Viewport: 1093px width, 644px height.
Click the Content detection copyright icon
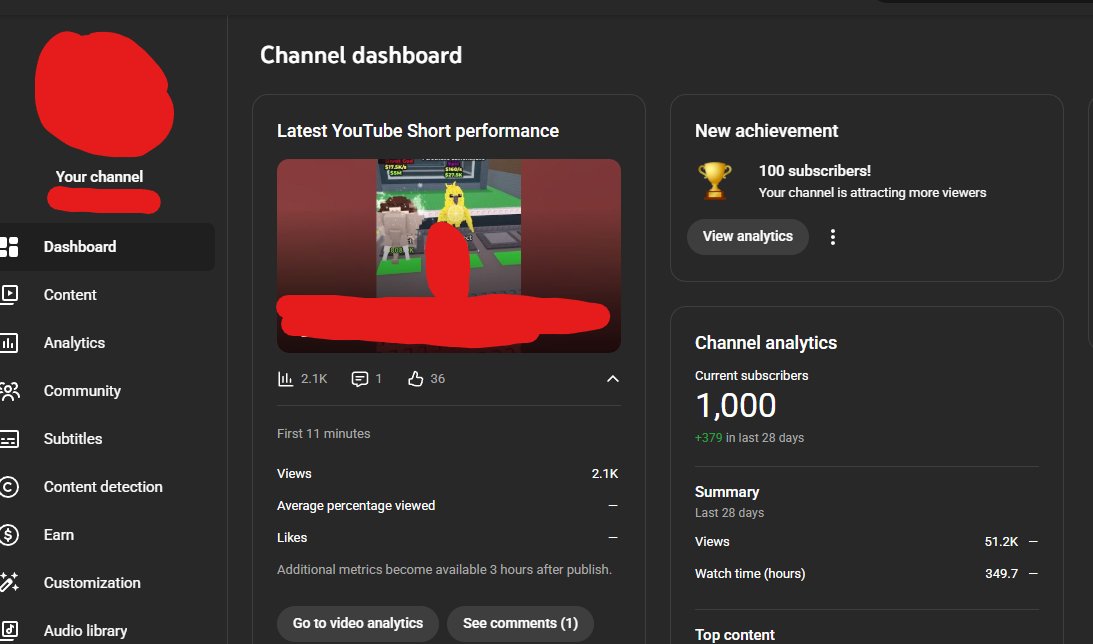9,487
